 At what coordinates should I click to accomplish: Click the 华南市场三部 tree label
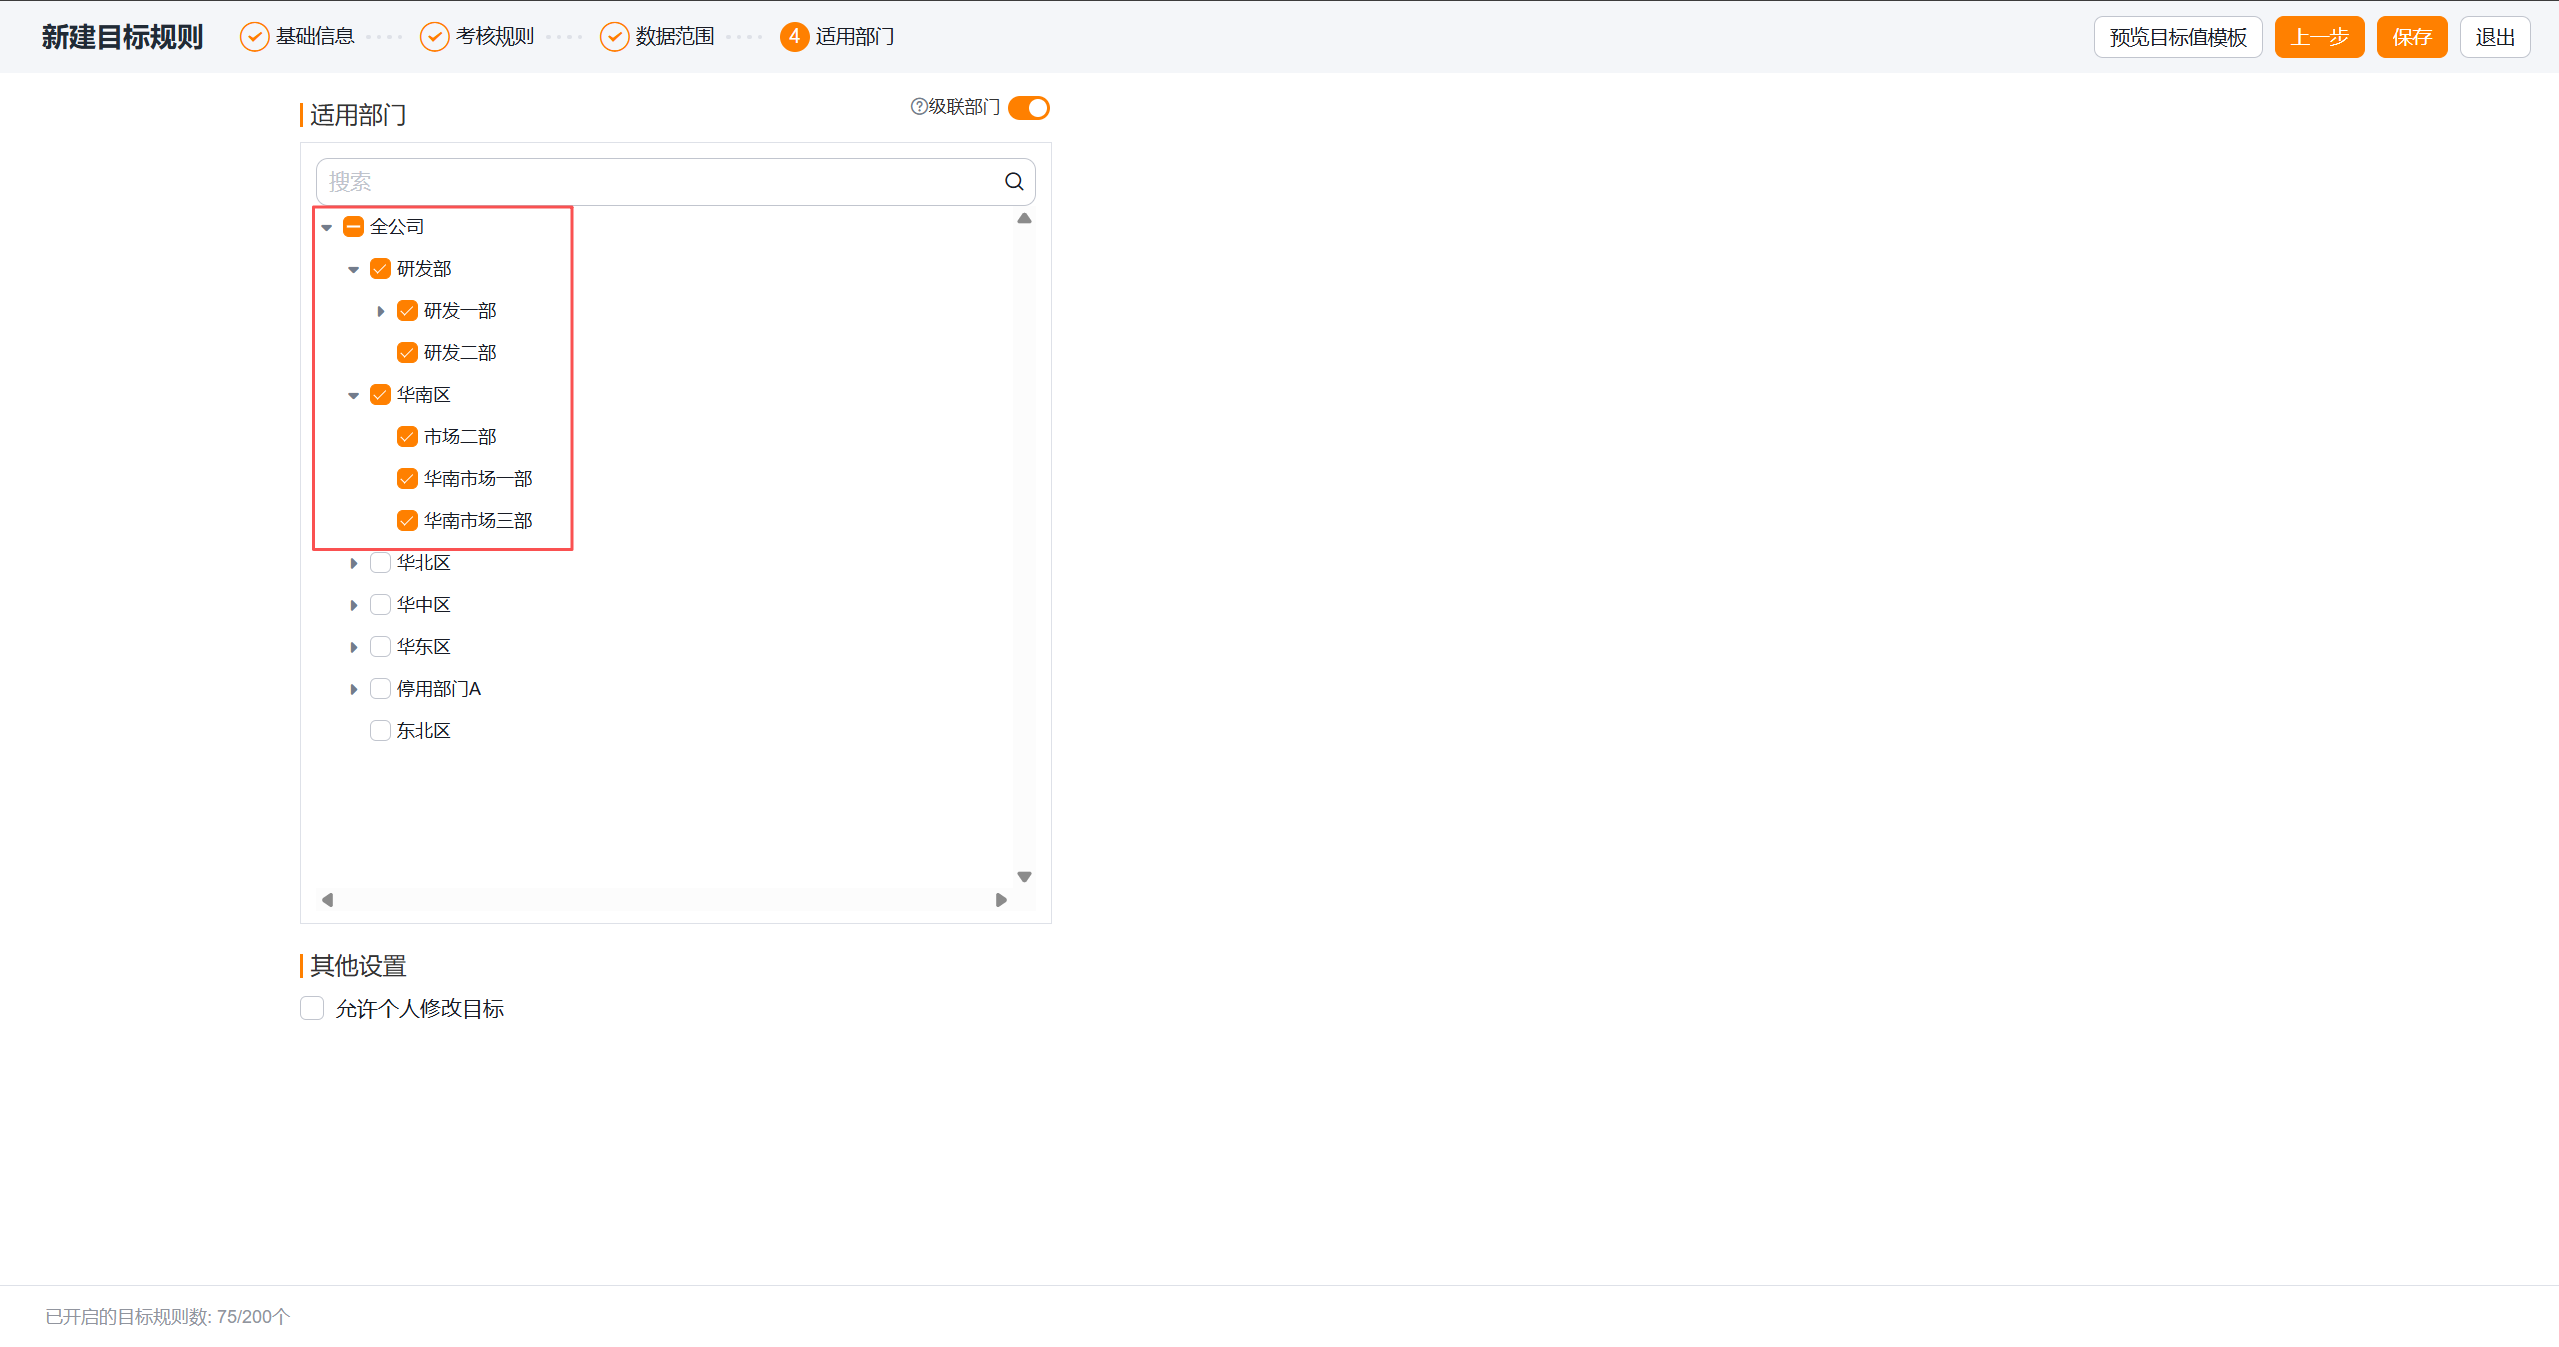point(478,521)
